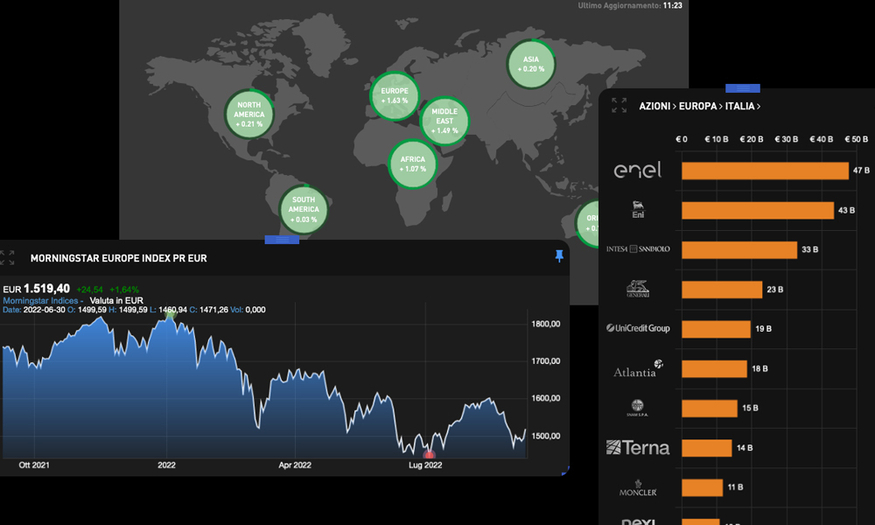Select the Africa region bubble on map
The width and height of the screenshot is (875, 525).
(x=412, y=164)
